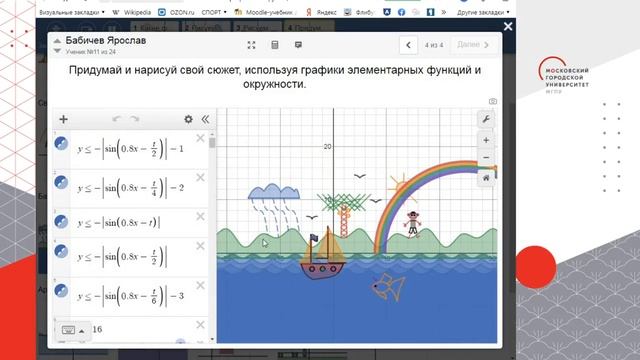Screen dimensions: 640x360
Task: Close the student work overlay
Action: [x=508, y=27]
